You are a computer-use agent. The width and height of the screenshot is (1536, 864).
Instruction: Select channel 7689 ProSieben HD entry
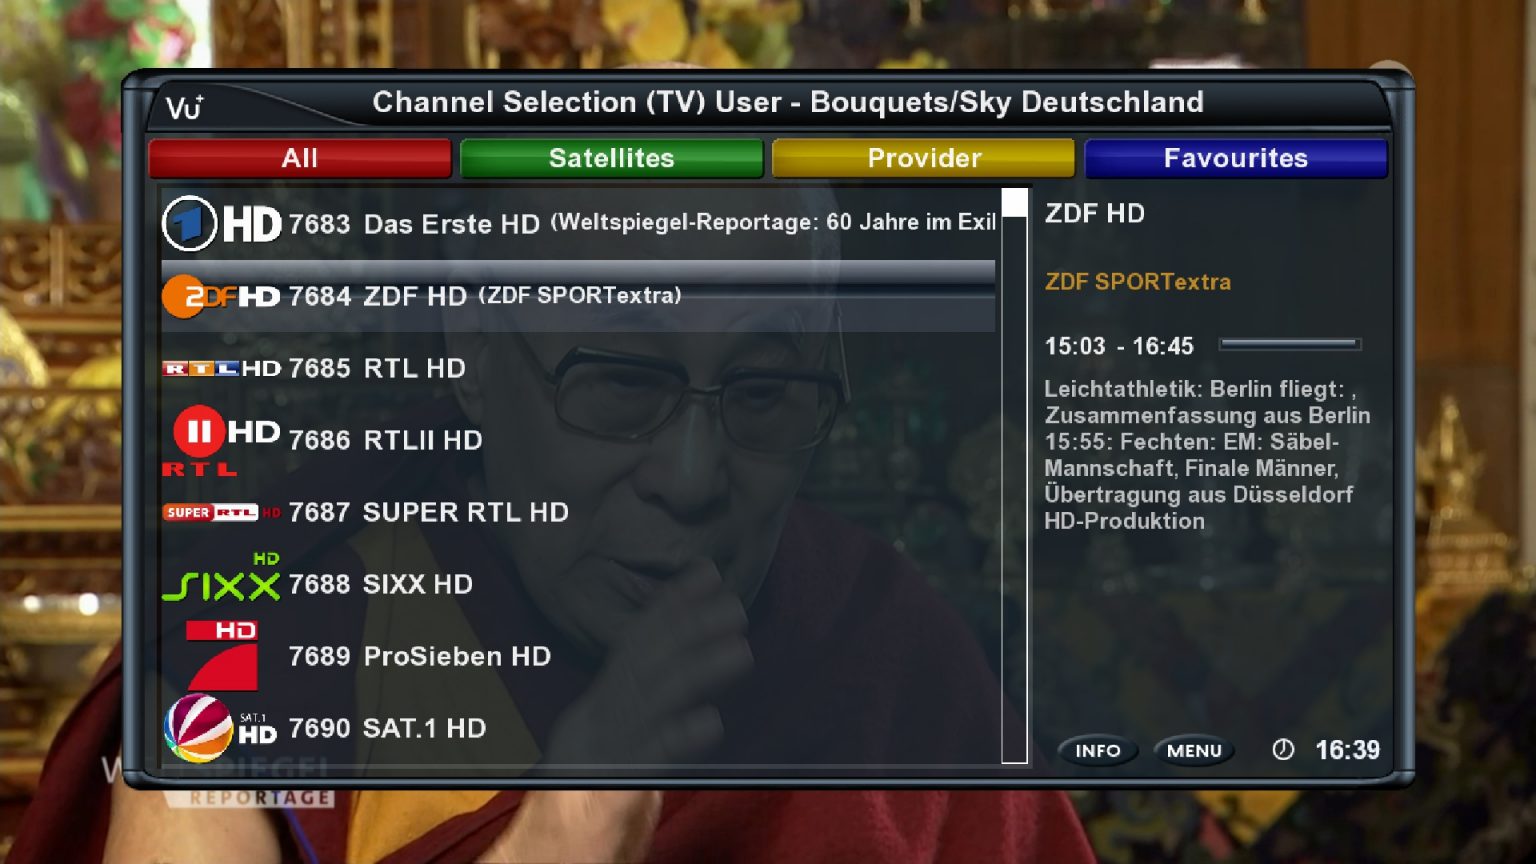pos(578,656)
